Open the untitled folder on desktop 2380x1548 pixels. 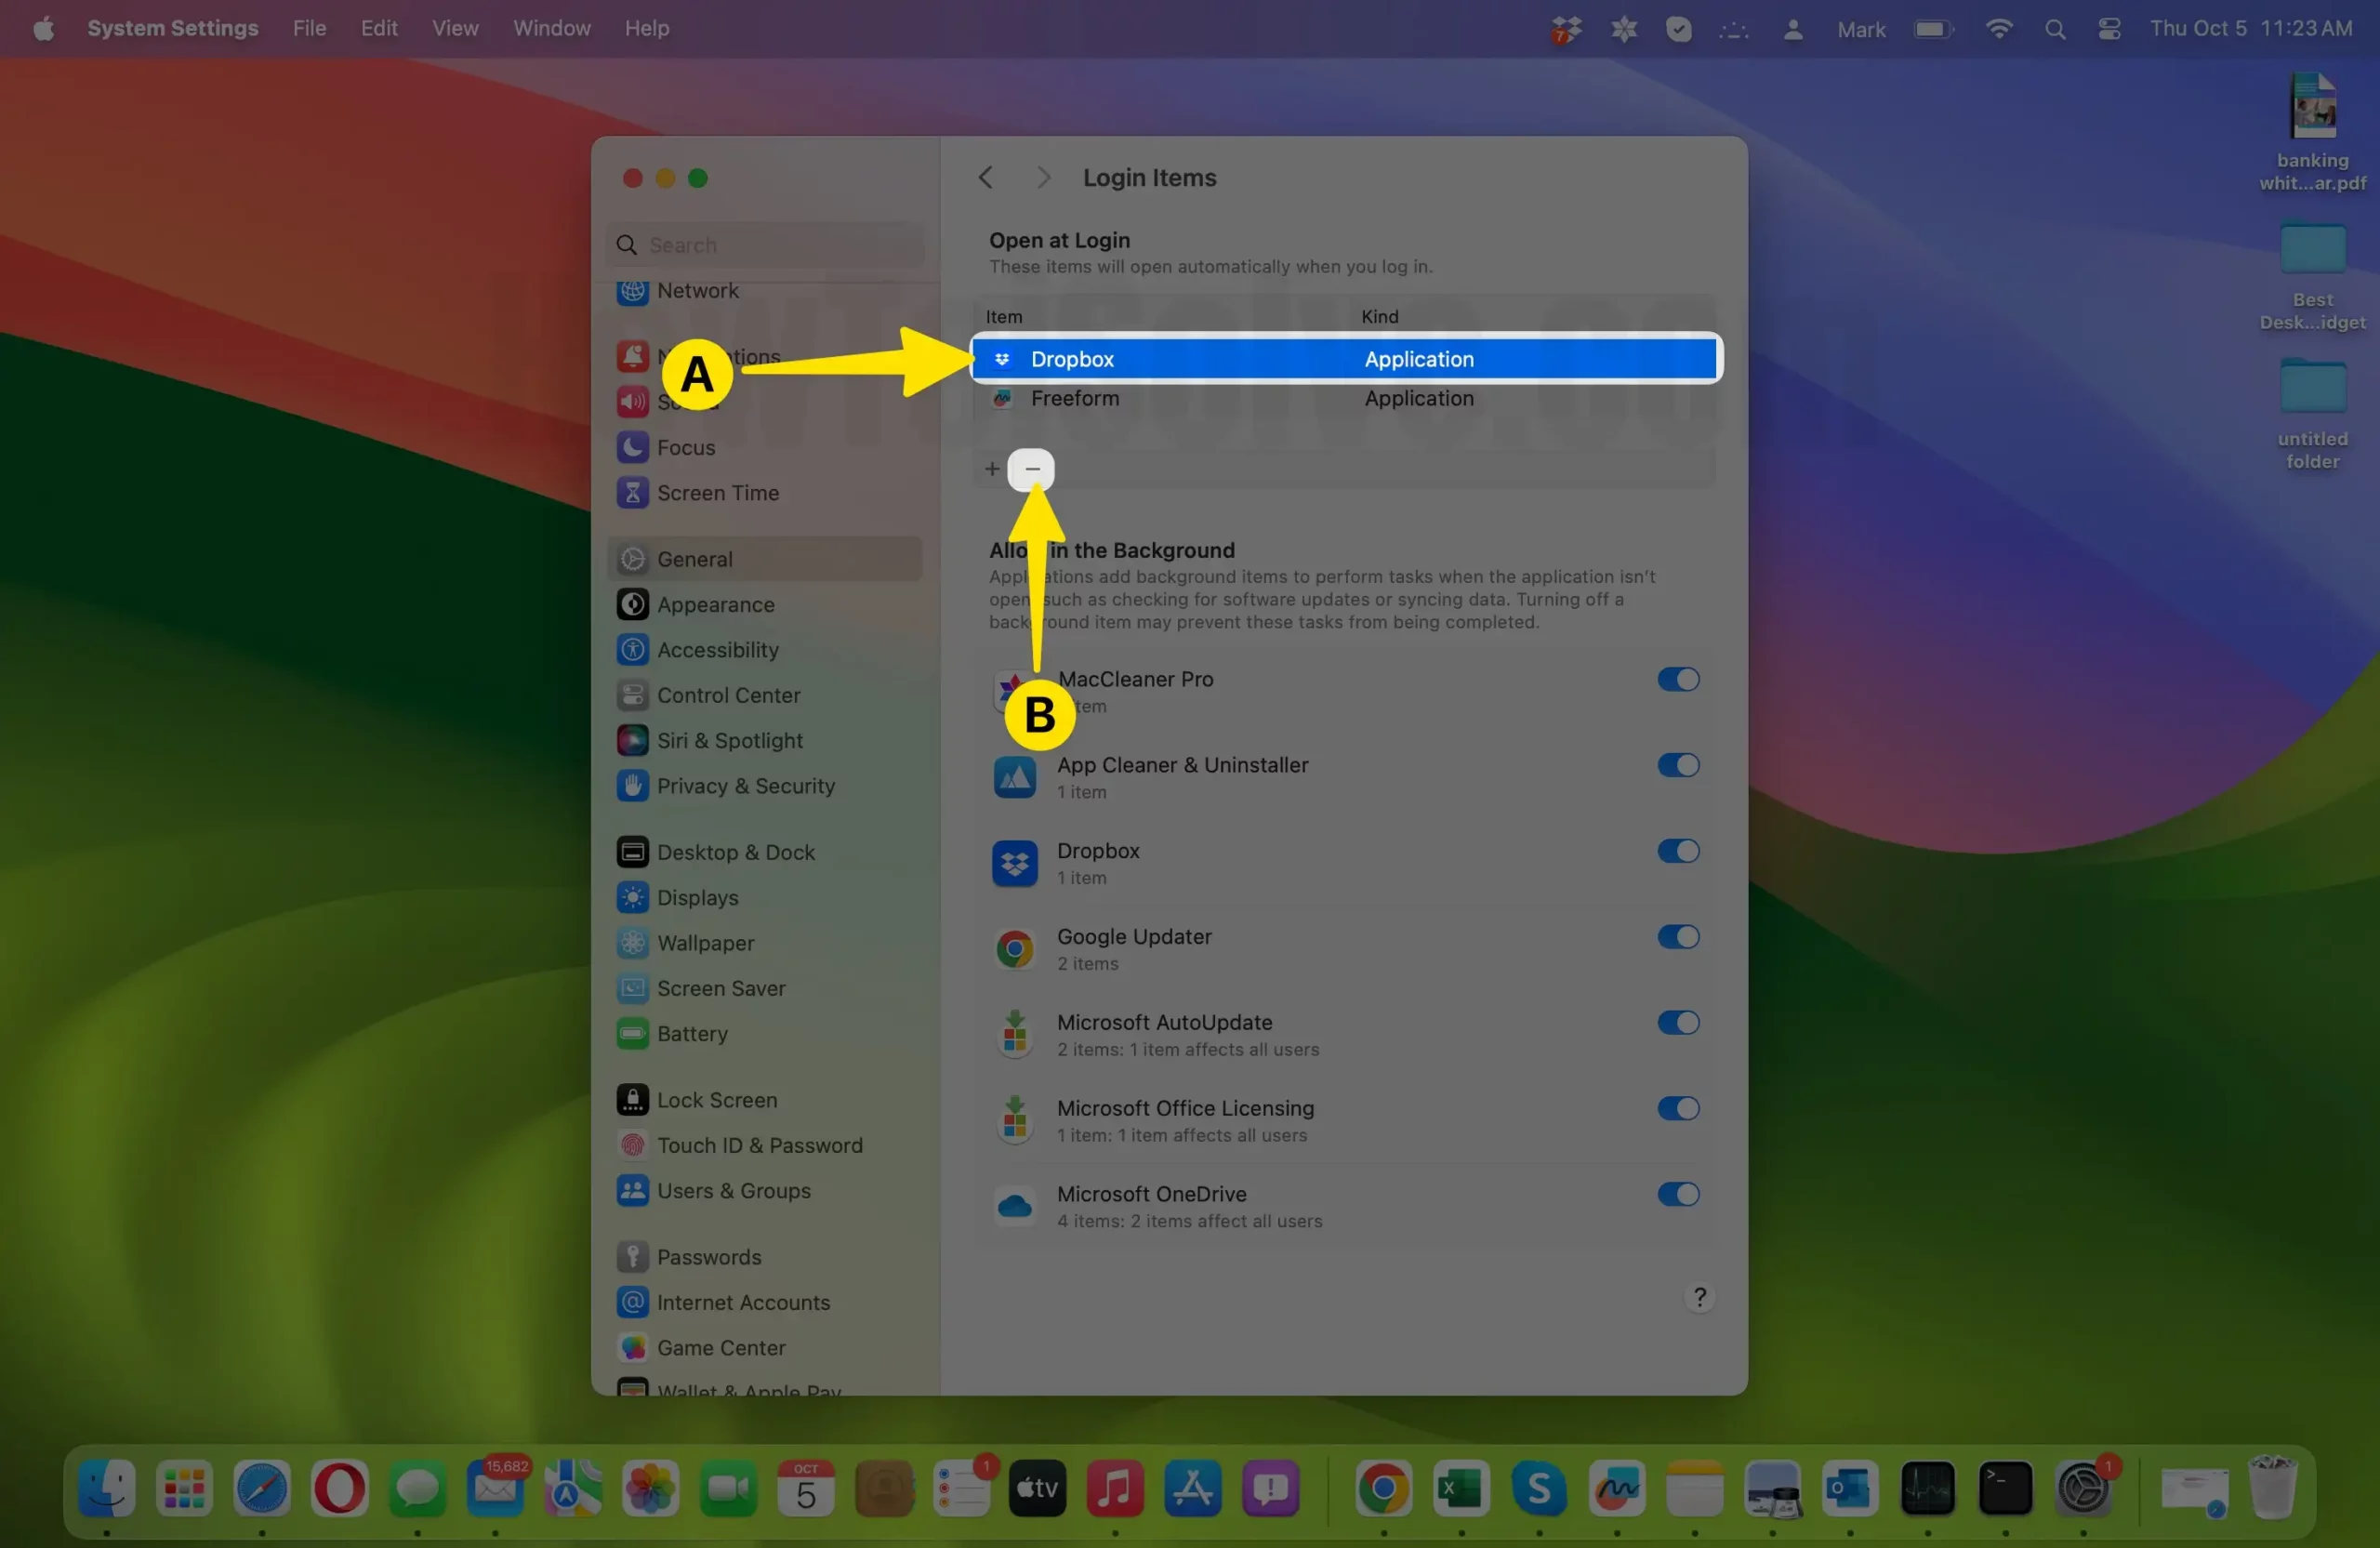pyautogui.click(x=2312, y=416)
